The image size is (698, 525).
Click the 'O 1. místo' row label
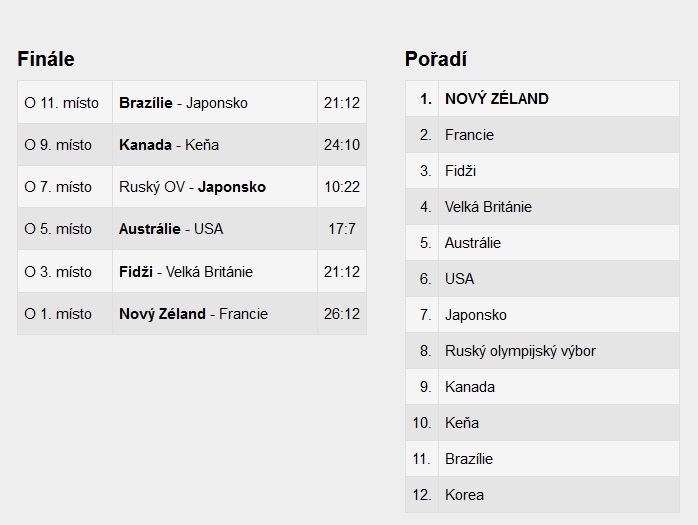tap(58, 313)
